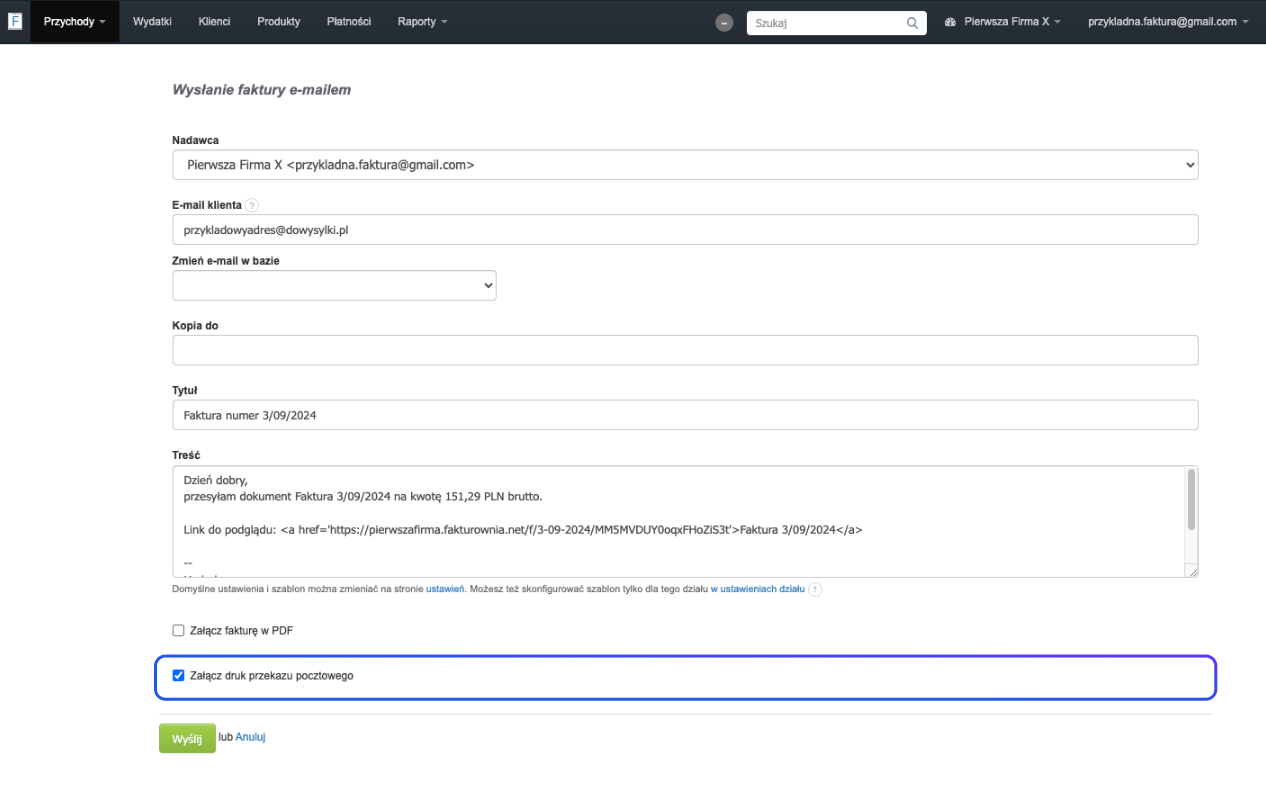Click the round grey status icon
The image size is (1266, 785).
click(725, 22)
